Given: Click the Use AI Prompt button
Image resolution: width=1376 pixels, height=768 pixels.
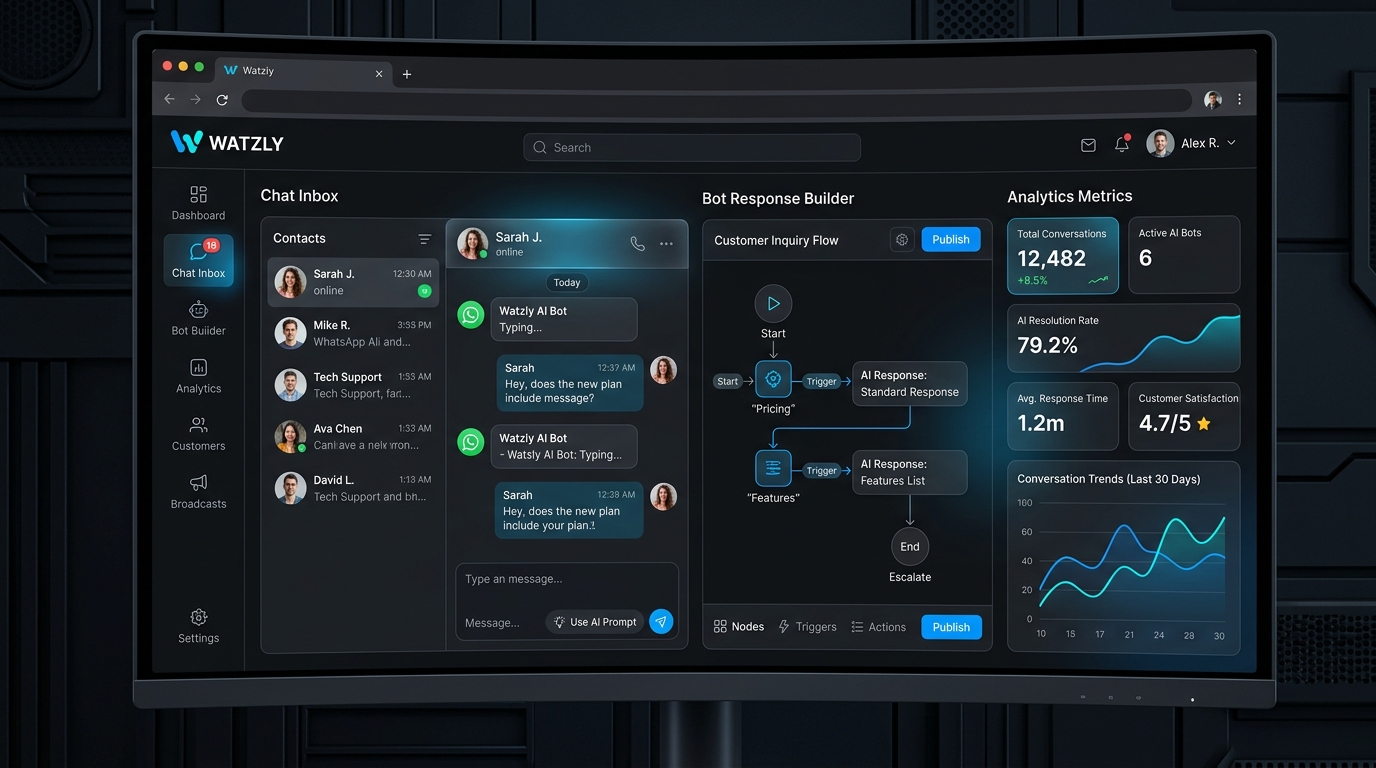Looking at the screenshot, I should coord(595,622).
